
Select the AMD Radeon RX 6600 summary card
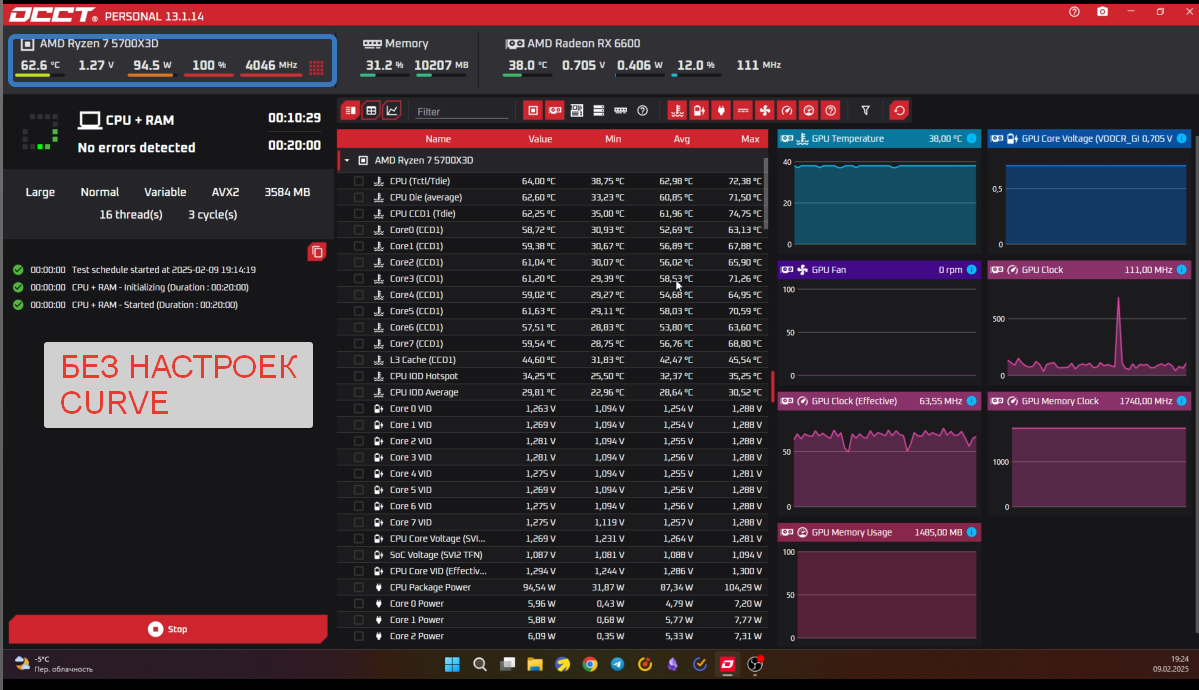coord(644,60)
